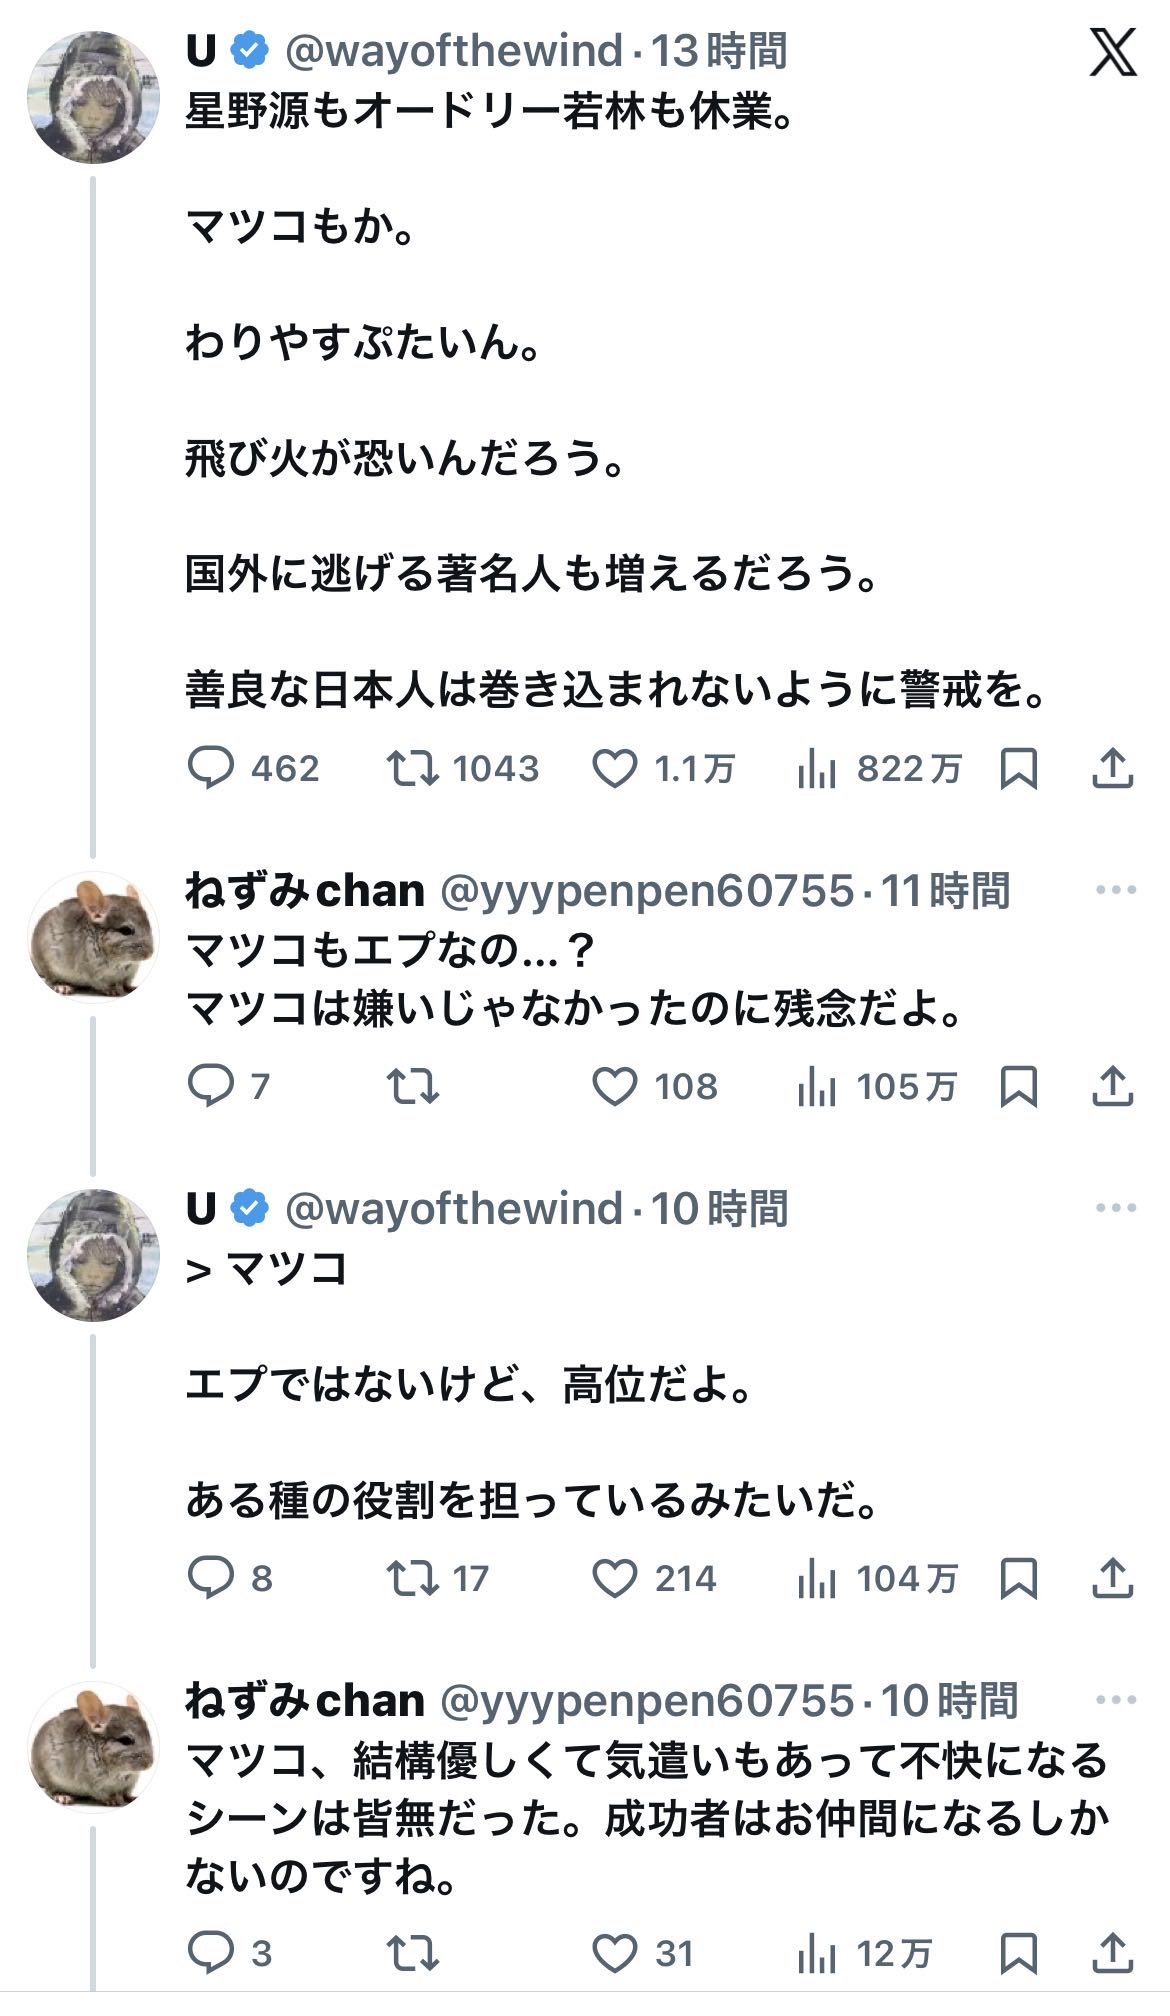Screen dimensions: 1170x2016
Task: Click the X logo icon
Action: point(1112,53)
